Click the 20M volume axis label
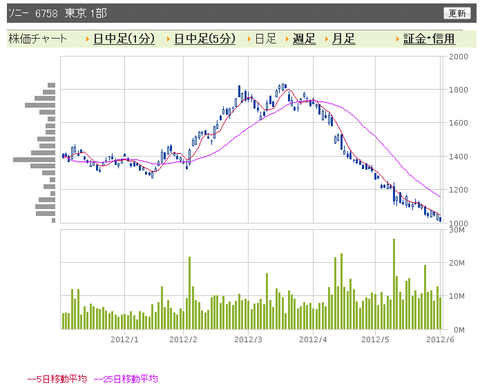Screen dimensions: 480x385 [457, 263]
